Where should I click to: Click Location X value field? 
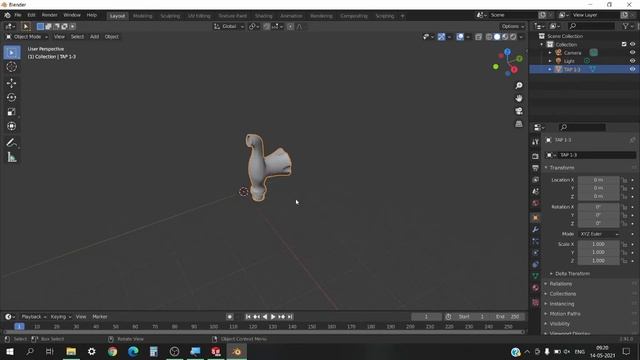tap(598, 180)
